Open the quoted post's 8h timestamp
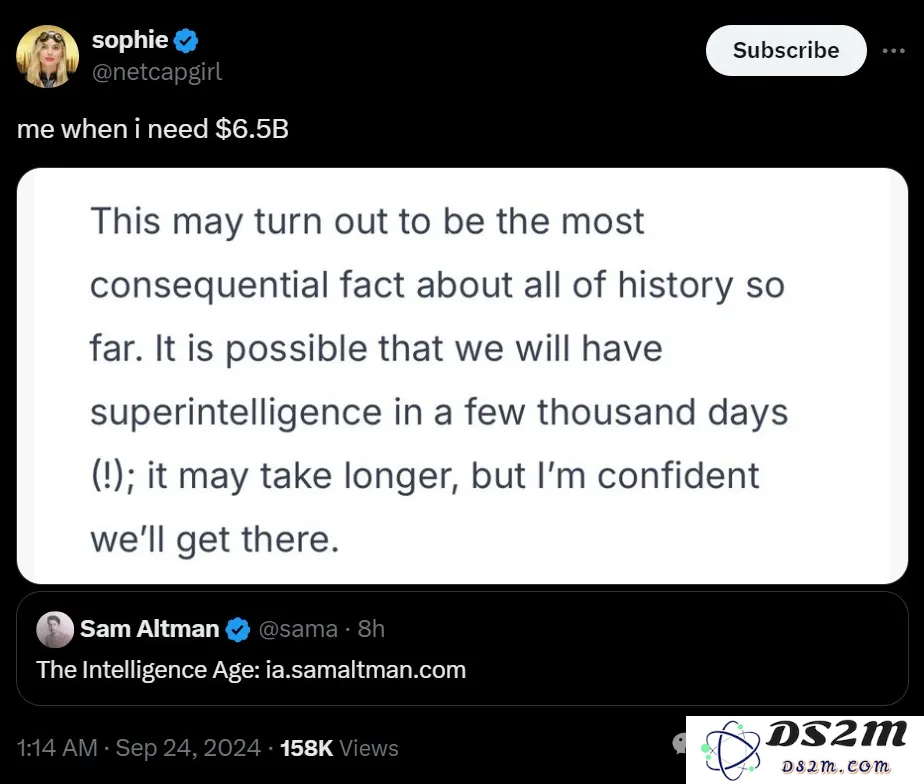924x784 pixels. click(371, 629)
